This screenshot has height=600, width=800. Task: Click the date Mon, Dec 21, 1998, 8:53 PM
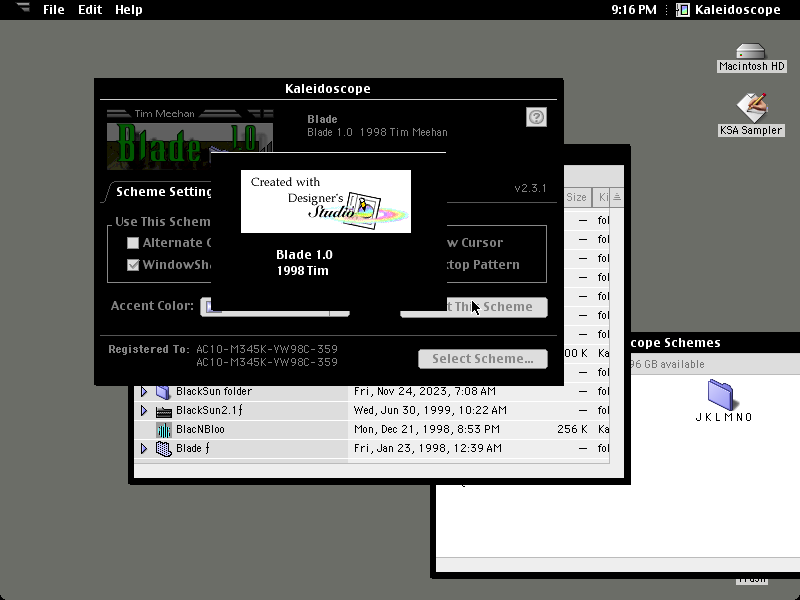427,430
